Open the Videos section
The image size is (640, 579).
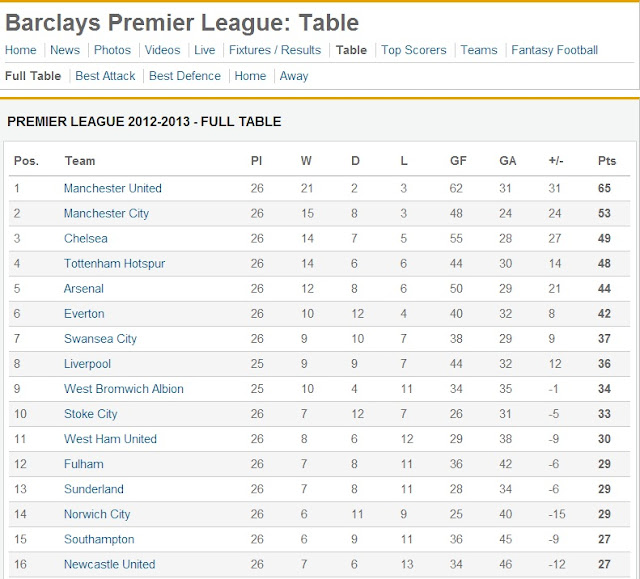pyautogui.click(x=162, y=50)
